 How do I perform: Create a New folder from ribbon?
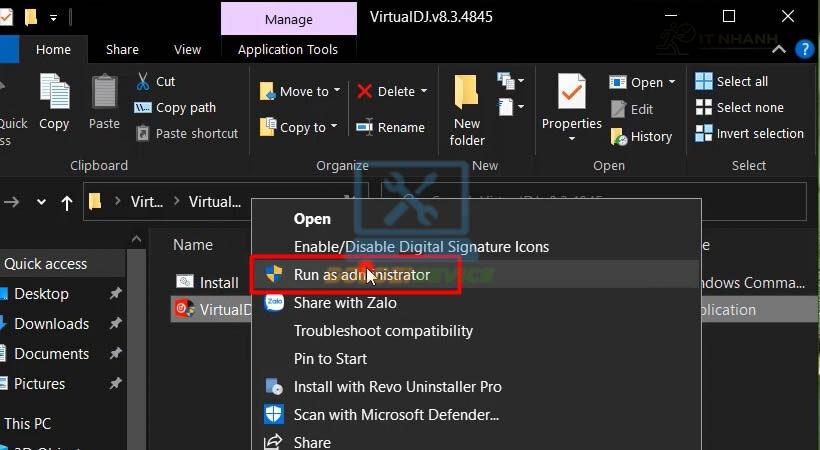pos(466,105)
